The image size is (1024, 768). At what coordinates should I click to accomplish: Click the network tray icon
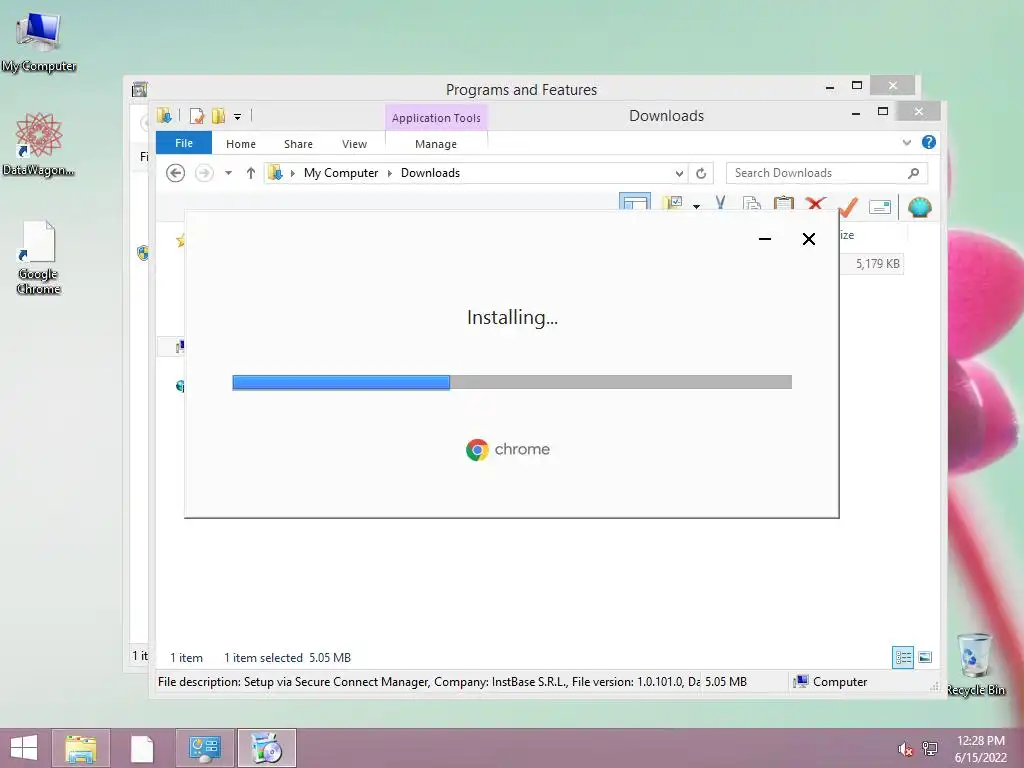(x=930, y=749)
